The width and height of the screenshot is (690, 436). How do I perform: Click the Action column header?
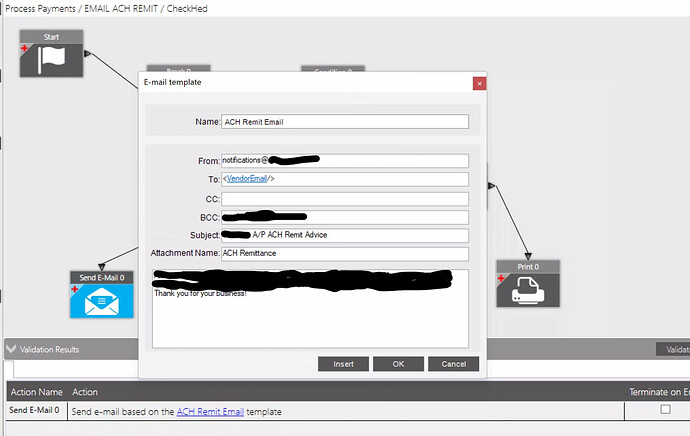(x=85, y=392)
